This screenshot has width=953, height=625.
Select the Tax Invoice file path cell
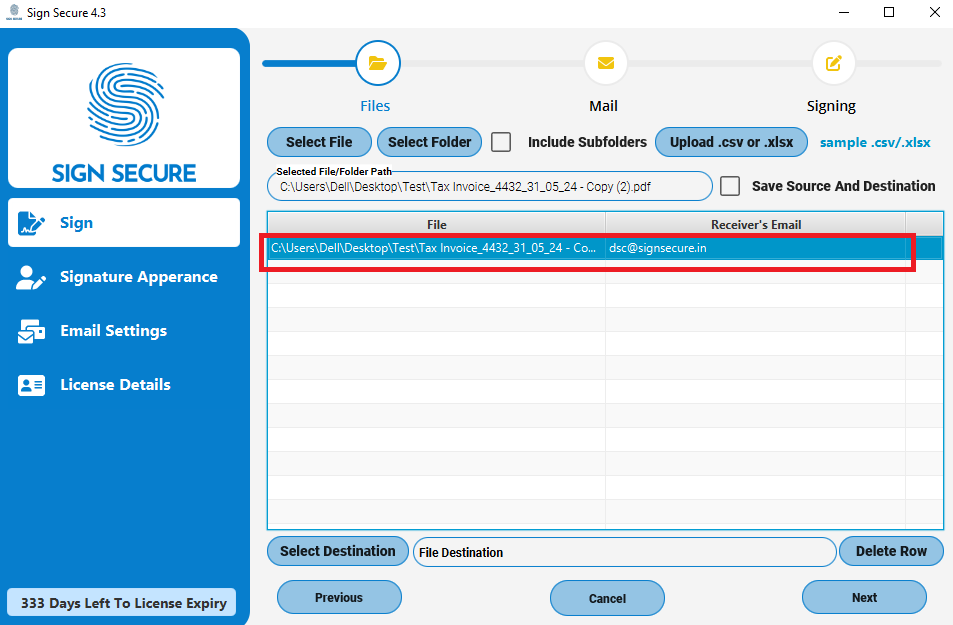click(436, 248)
